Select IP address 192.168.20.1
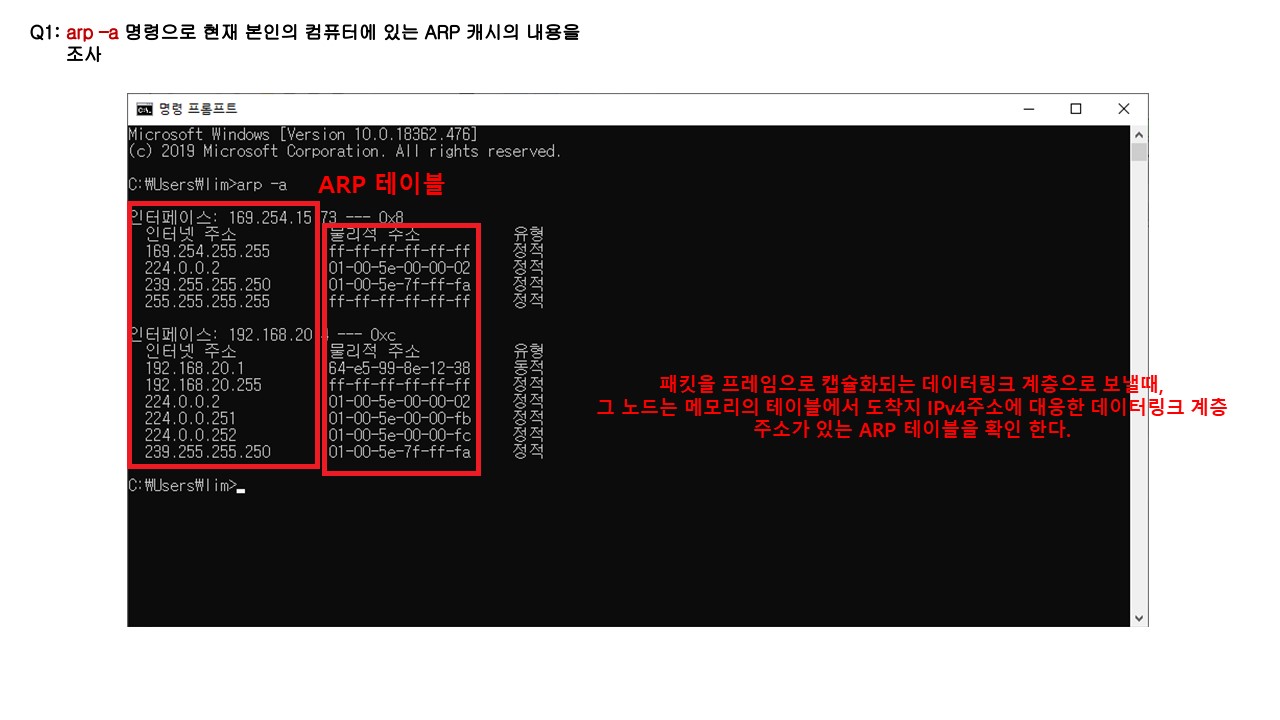This screenshot has width=1280, height=720. coord(195,368)
